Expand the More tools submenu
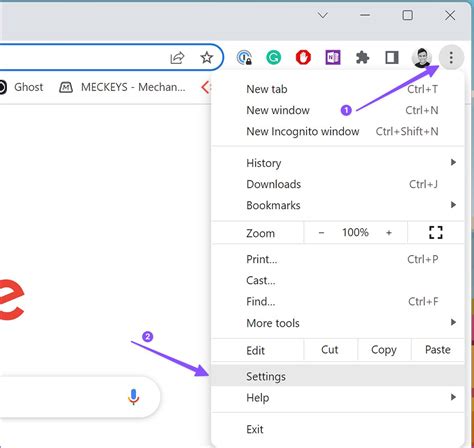474x448 pixels. pyautogui.click(x=338, y=323)
